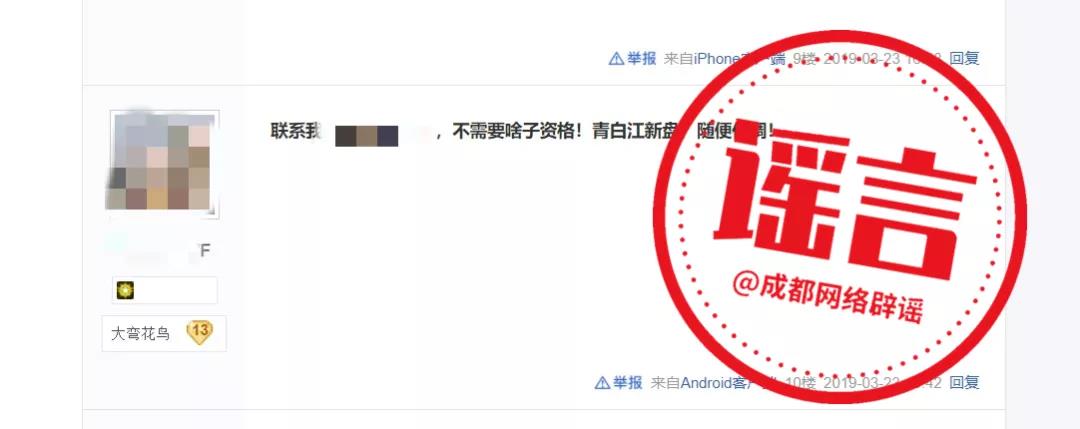Click the censored contact number blocks
The image size is (1080, 429).
point(366,136)
